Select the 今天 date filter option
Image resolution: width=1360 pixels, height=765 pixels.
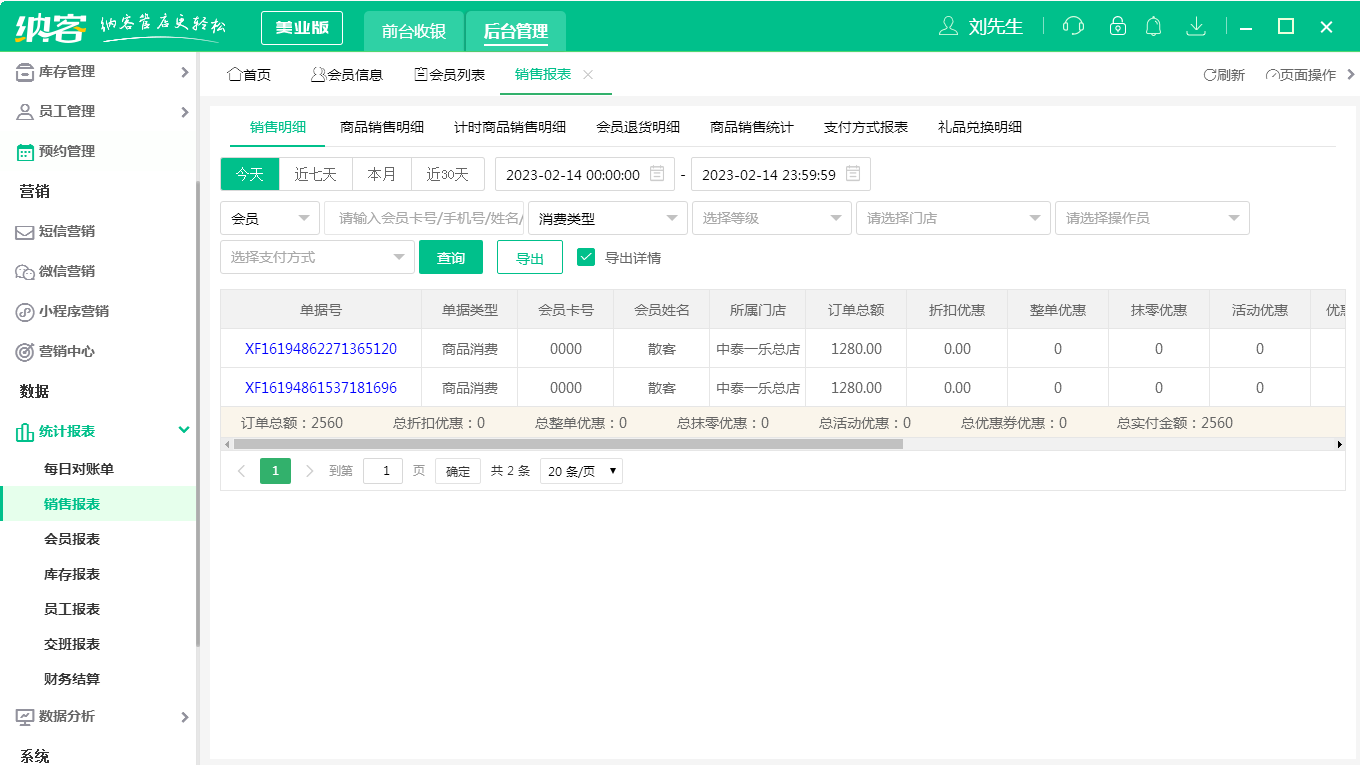[249, 173]
